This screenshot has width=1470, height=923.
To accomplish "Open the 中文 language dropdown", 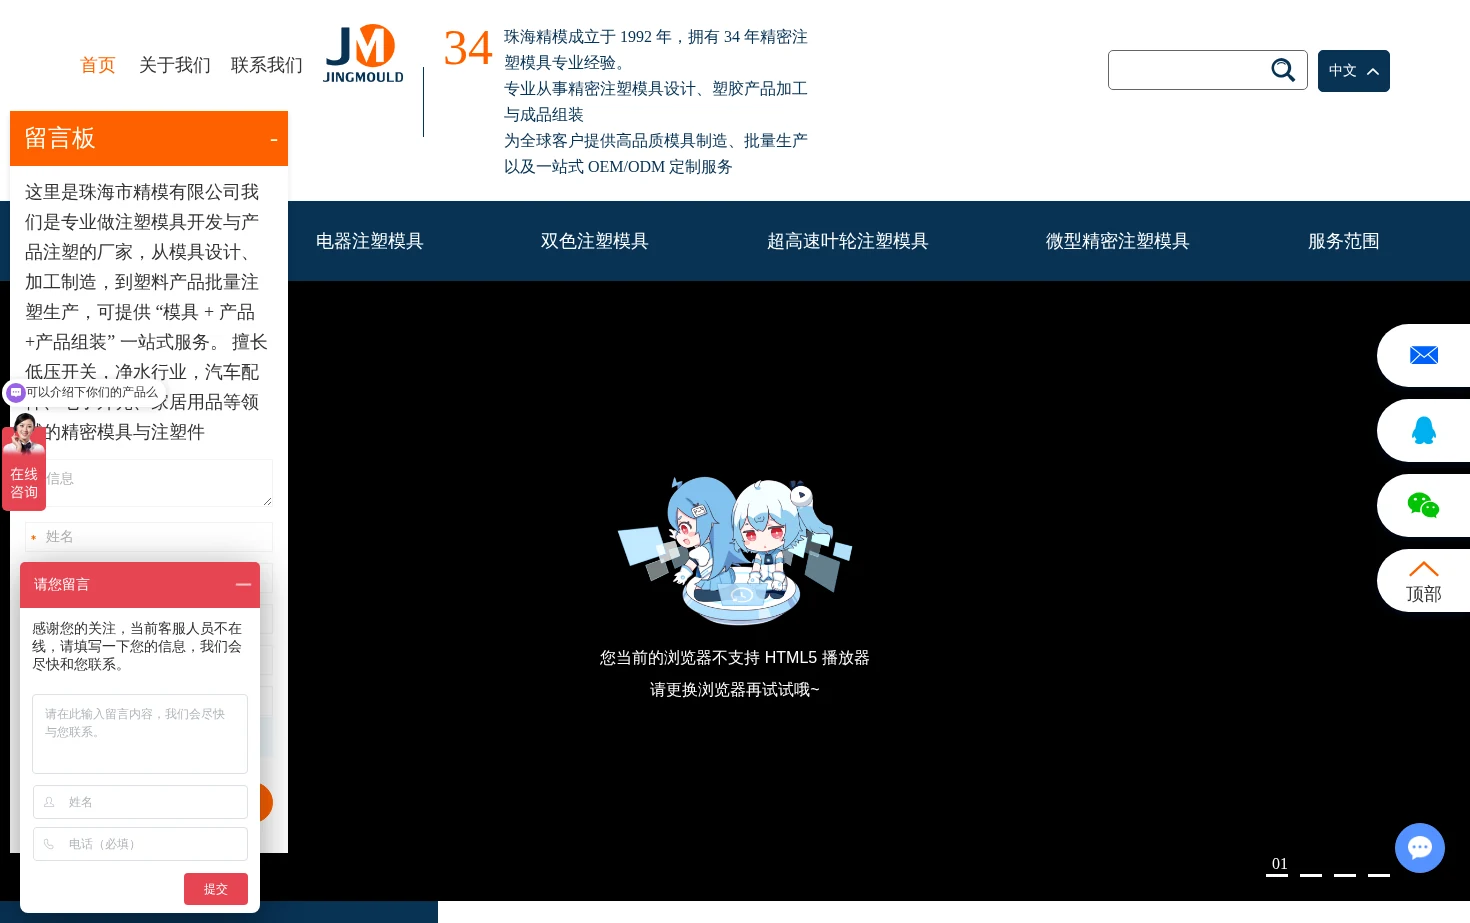I will pyautogui.click(x=1354, y=71).
